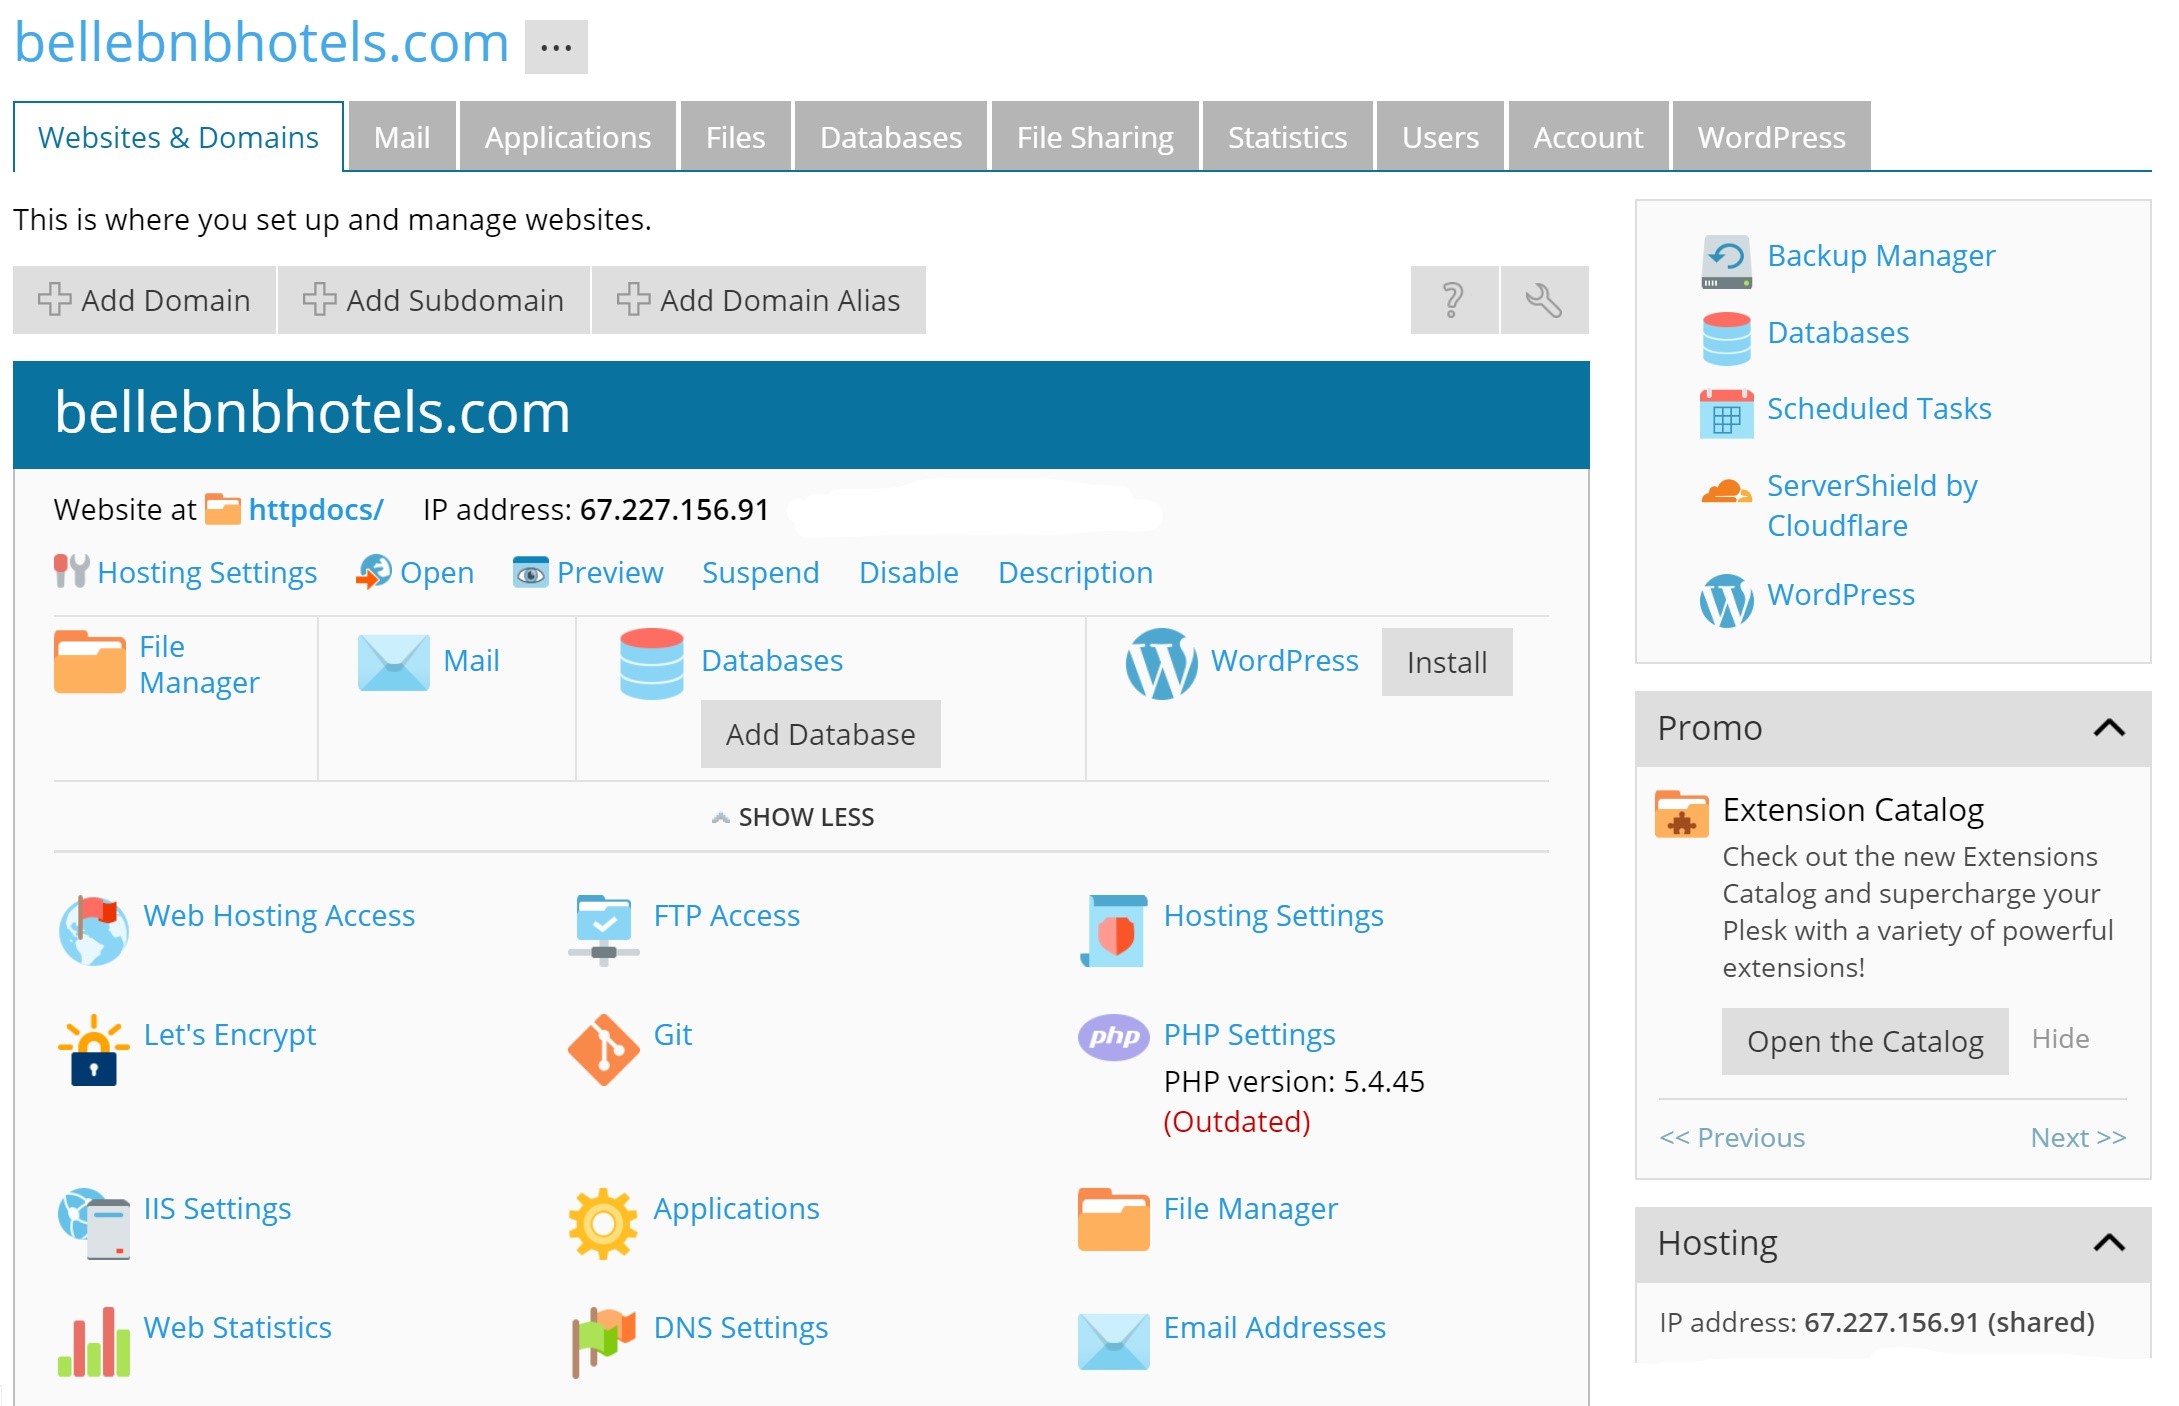Collapse the Show Less section

pos(800,817)
